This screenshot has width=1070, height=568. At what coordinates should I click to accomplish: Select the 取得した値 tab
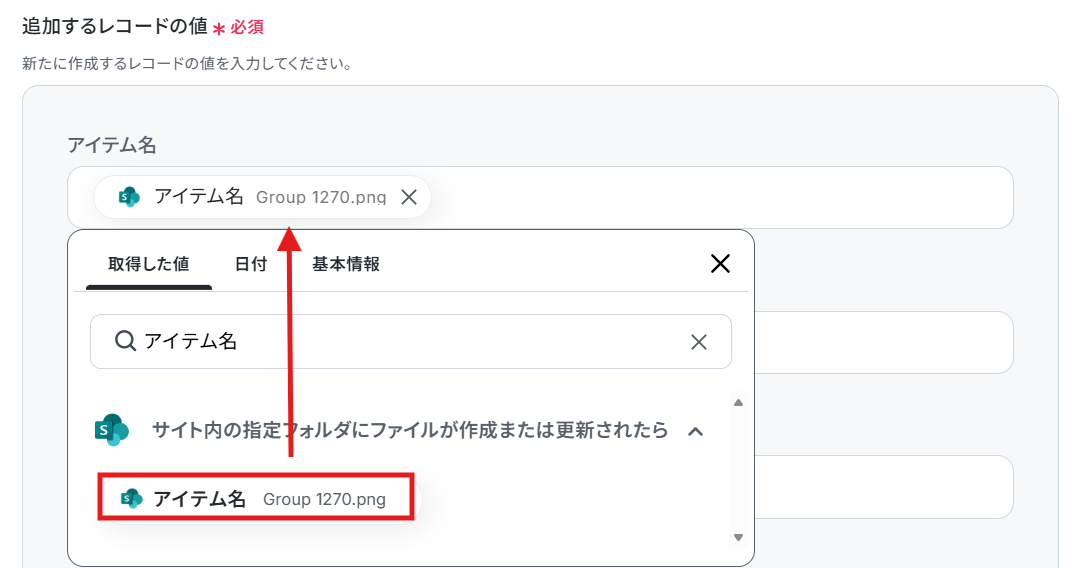coord(149,264)
